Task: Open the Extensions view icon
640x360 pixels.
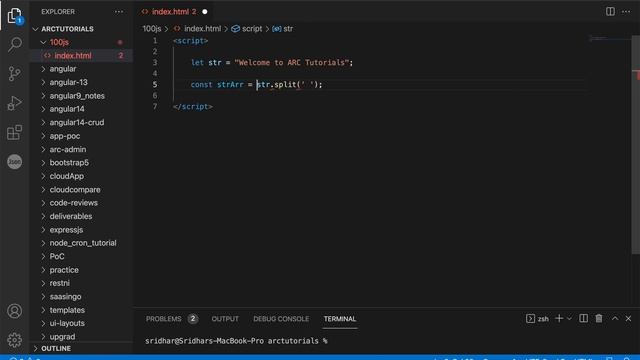Action: point(15,132)
